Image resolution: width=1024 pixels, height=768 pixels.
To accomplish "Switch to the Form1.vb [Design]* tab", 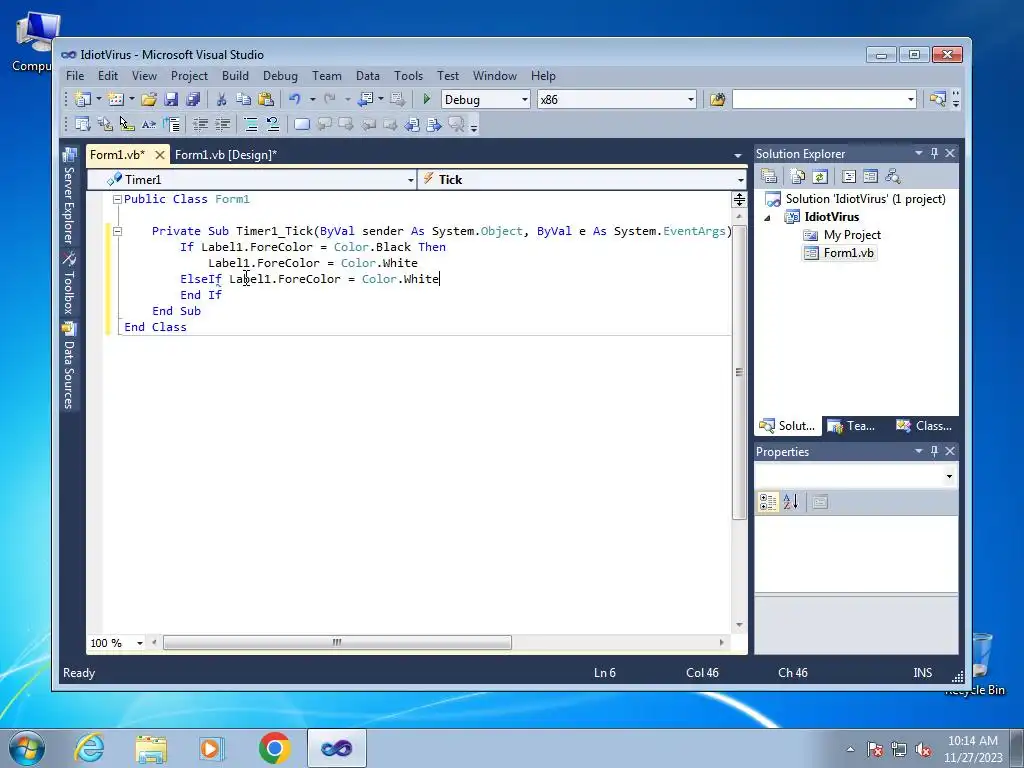I will coord(226,155).
